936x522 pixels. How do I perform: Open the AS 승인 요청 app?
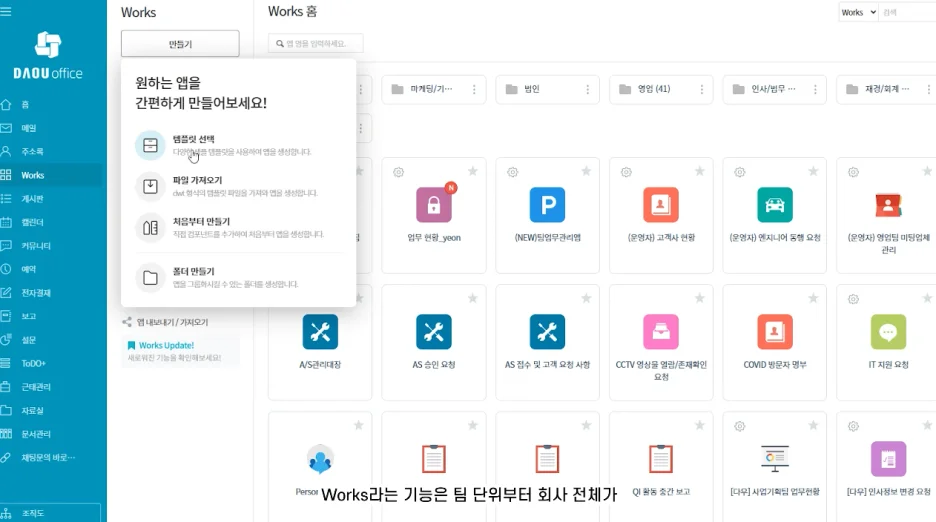(x=434, y=342)
